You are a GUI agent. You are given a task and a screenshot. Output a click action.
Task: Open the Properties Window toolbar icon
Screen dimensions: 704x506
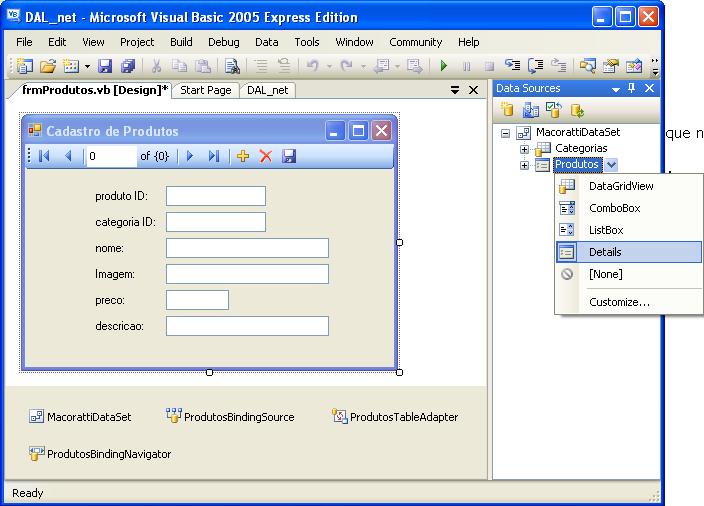611,66
